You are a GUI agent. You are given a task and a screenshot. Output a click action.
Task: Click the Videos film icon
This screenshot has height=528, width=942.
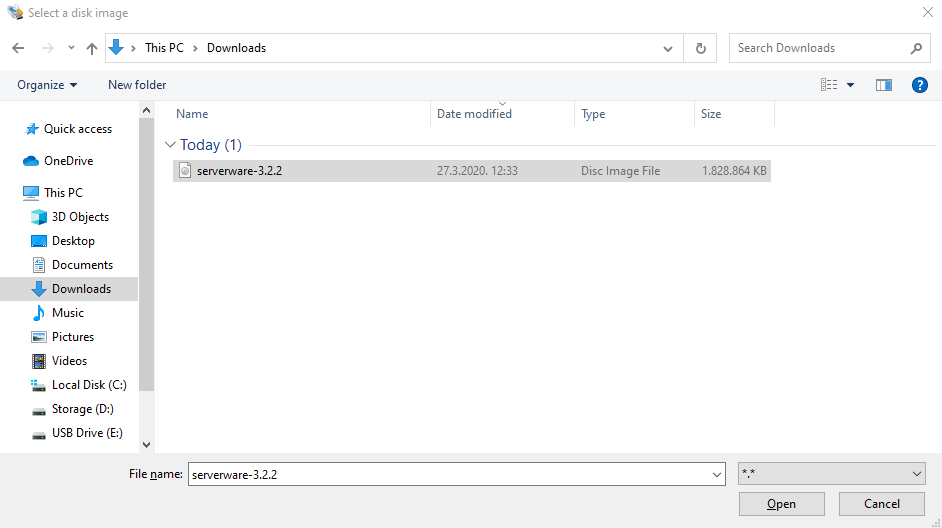pos(38,361)
